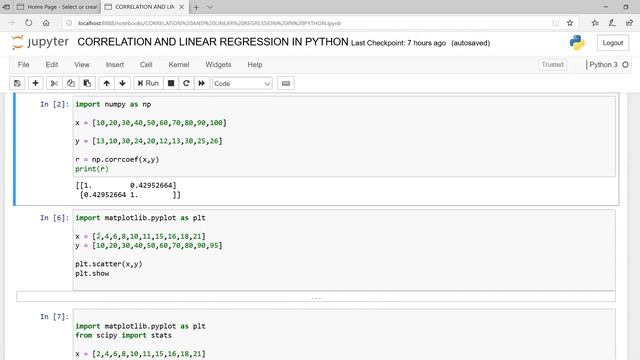Image resolution: width=640 pixels, height=360 pixels.
Task: Add page to favorites with star icon
Action: pos(570,23)
